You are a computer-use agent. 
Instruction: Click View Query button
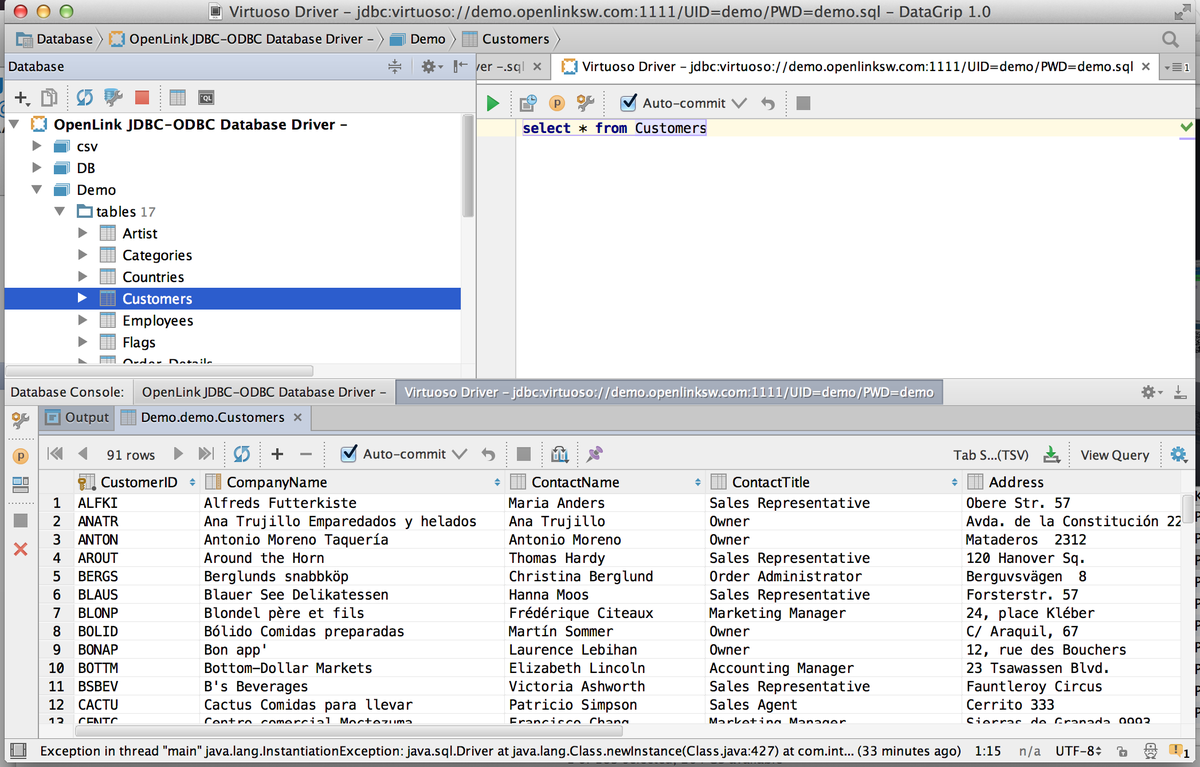(1115, 455)
